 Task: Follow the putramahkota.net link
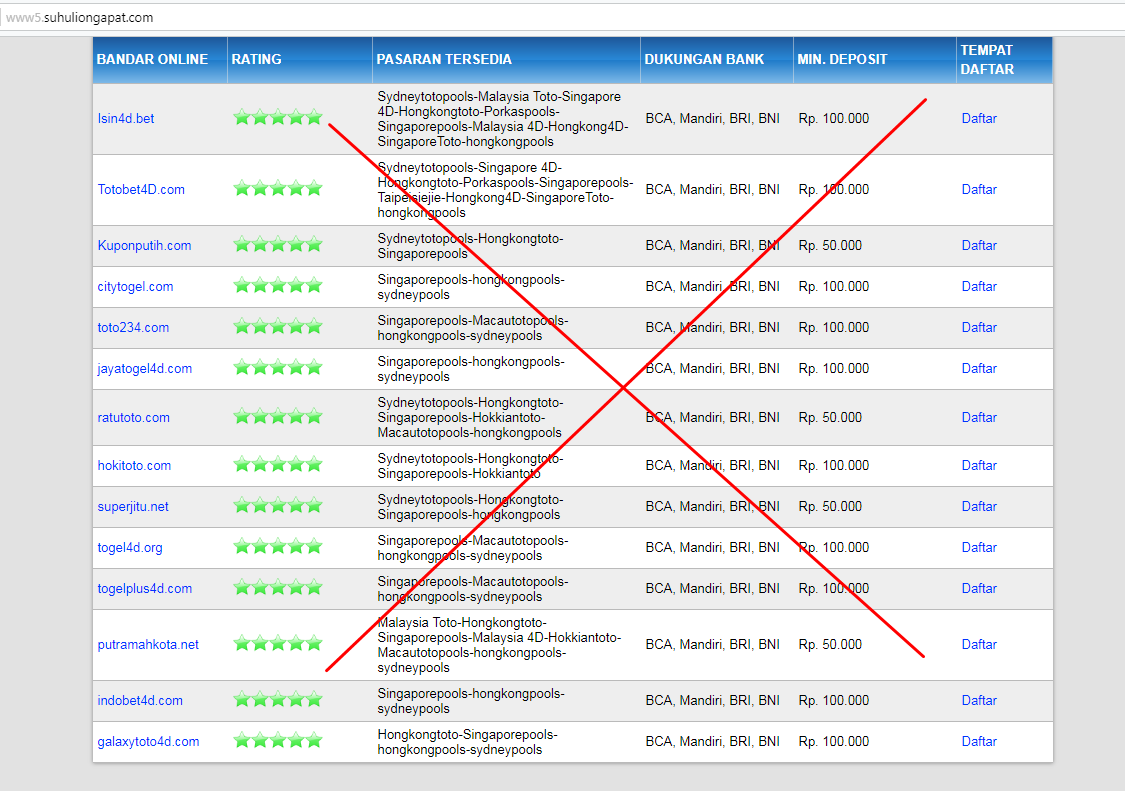pyautogui.click(x=148, y=644)
